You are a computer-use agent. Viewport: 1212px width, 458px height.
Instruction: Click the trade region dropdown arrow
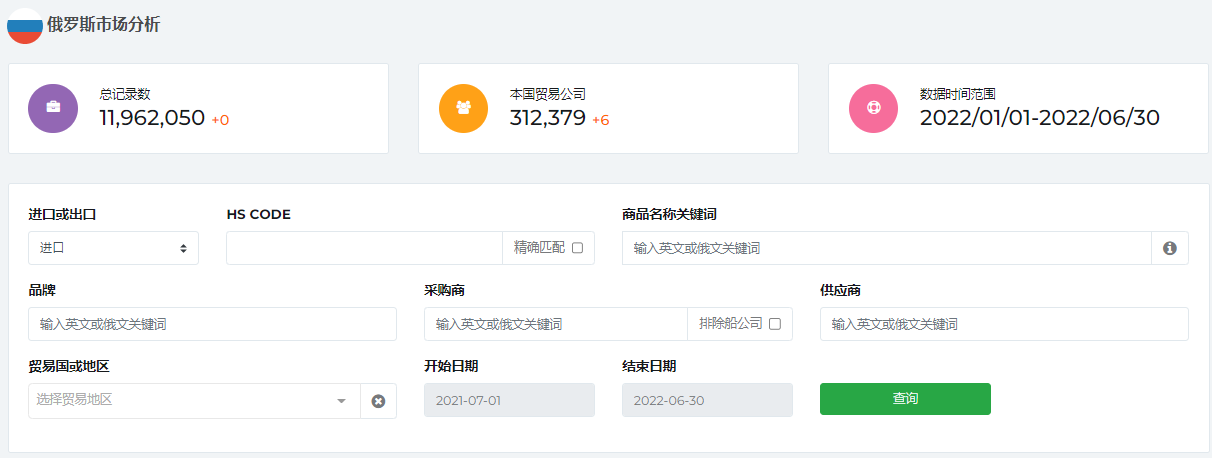coord(341,401)
